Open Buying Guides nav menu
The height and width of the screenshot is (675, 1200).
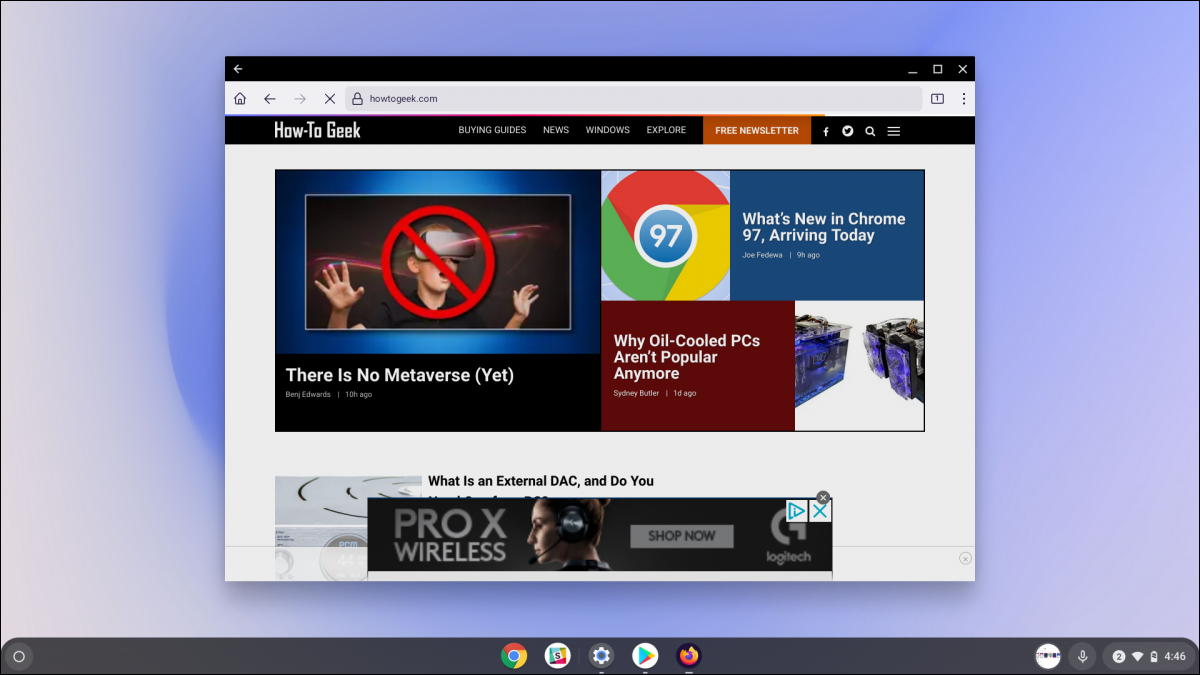click(x=492, y=130)
